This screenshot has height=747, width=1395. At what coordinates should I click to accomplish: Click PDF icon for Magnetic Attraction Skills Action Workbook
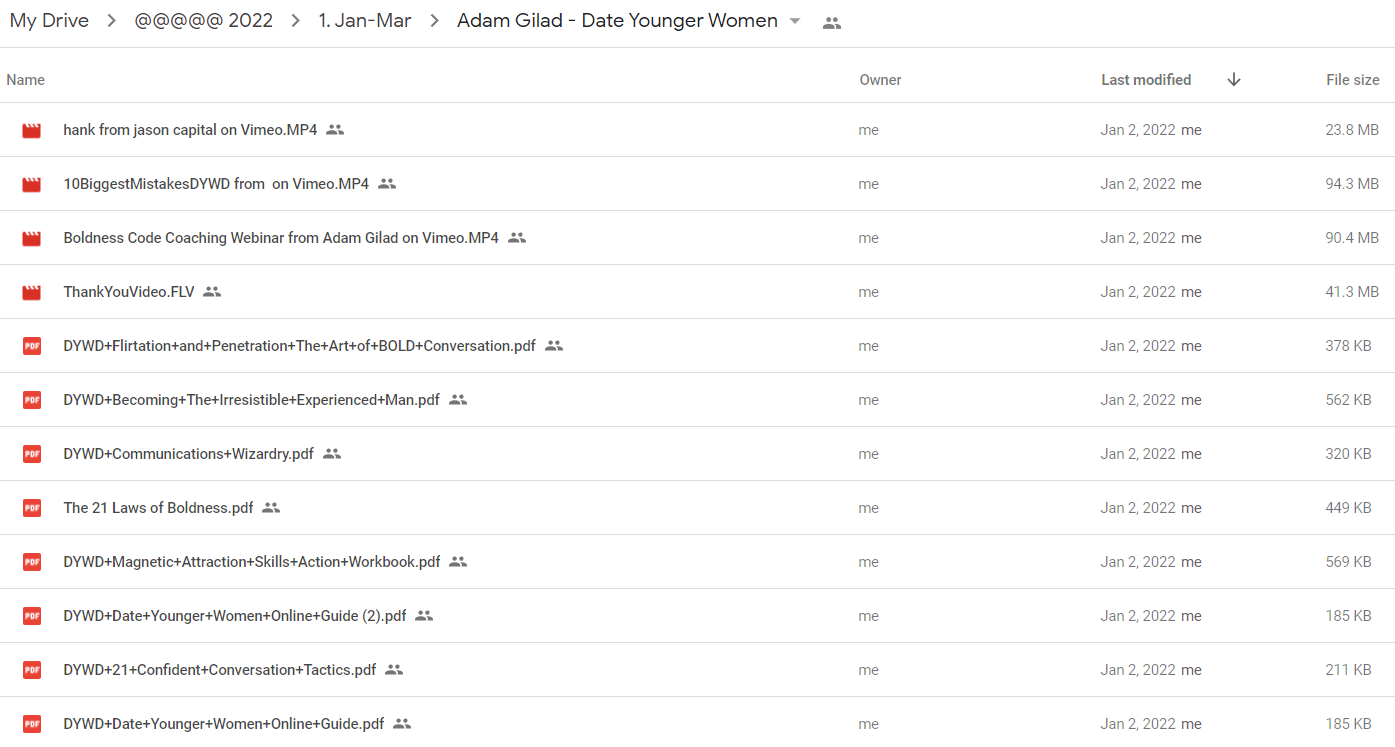pyautogui.click(x=32, y=562)
